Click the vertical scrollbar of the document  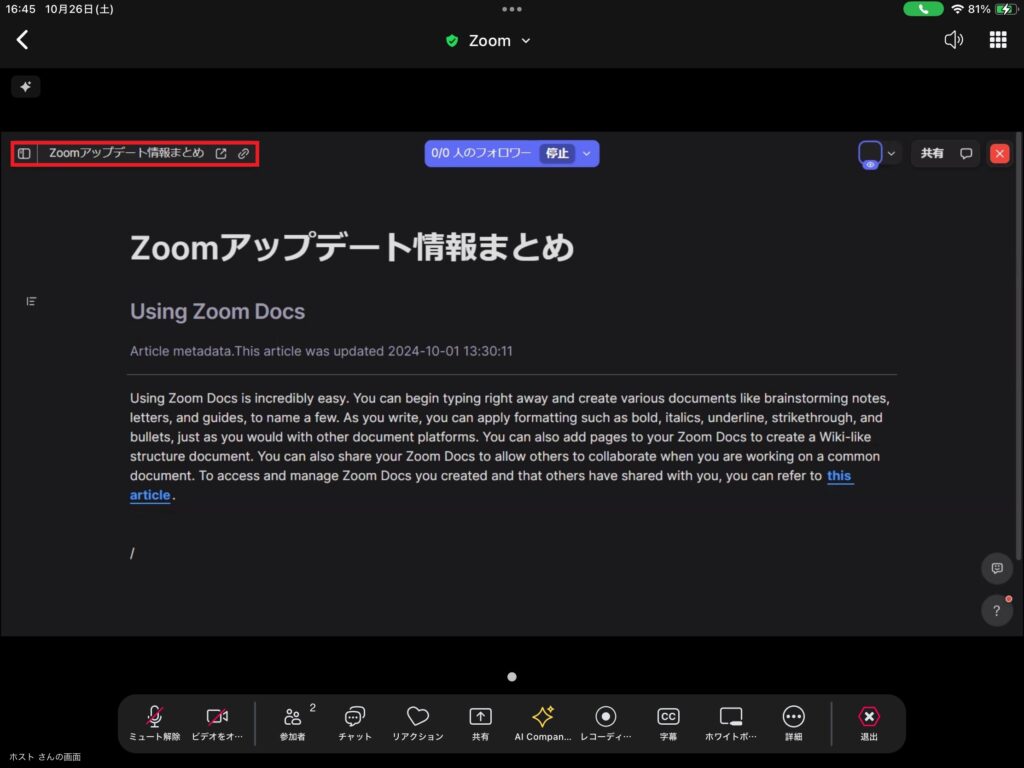pos(1019,350)
